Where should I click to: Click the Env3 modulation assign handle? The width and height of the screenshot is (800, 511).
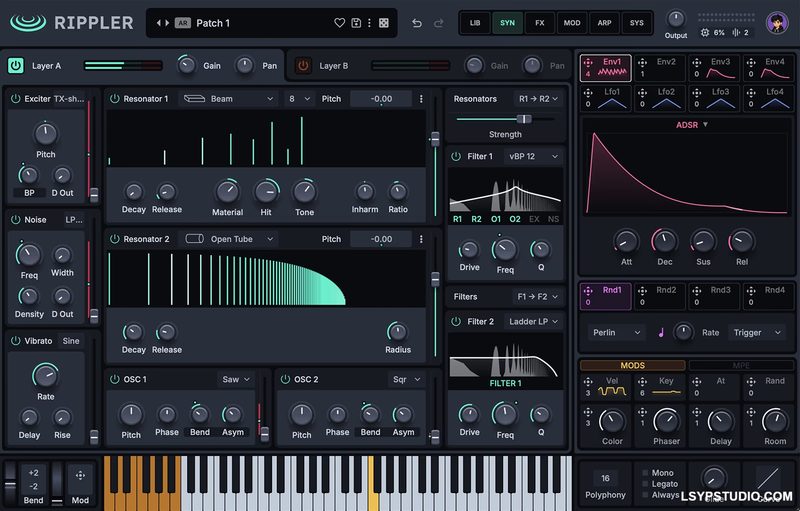coord(696,62)
